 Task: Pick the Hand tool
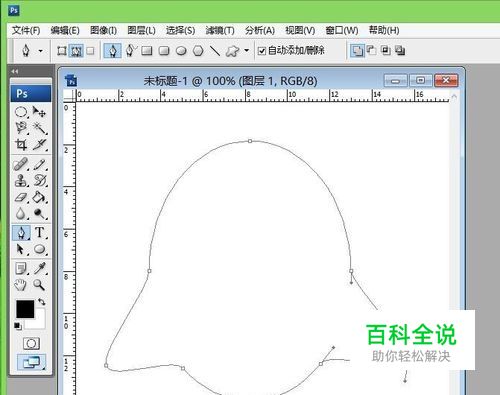pos(20,285)
